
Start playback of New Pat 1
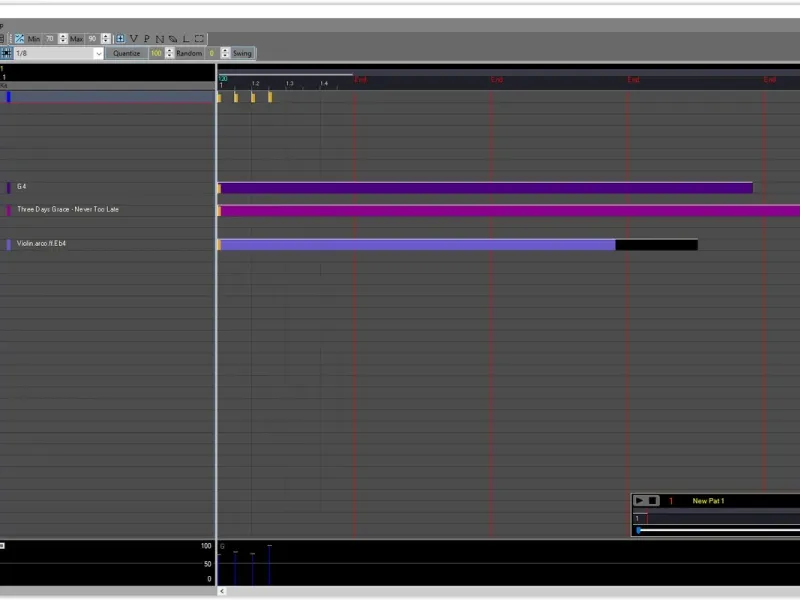[639, 501]
